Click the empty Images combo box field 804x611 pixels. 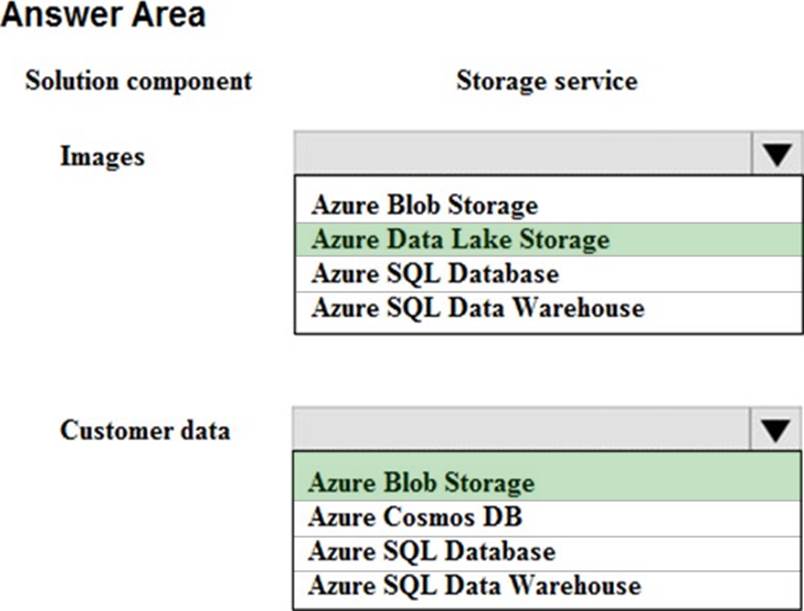[520, 154]
